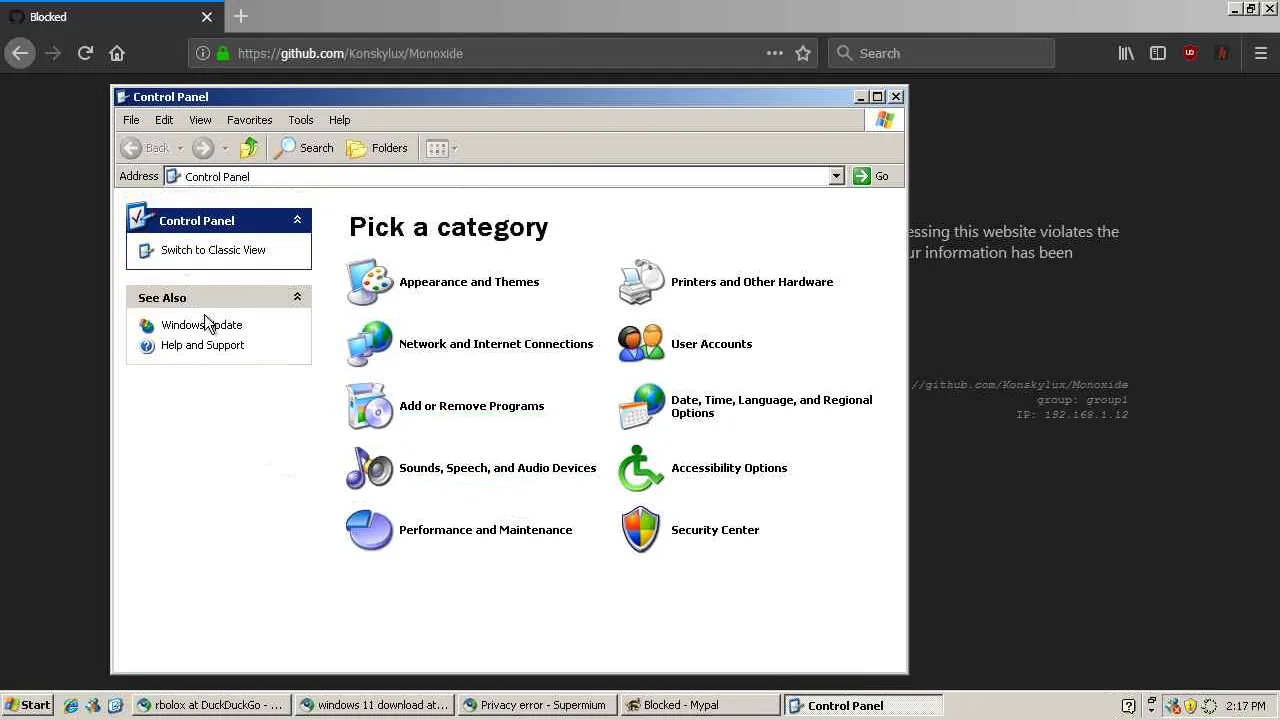This screenshot has width=1280, height=720.
Task: Click the Windows Update globe icon
Action: (x=147, y=325)
